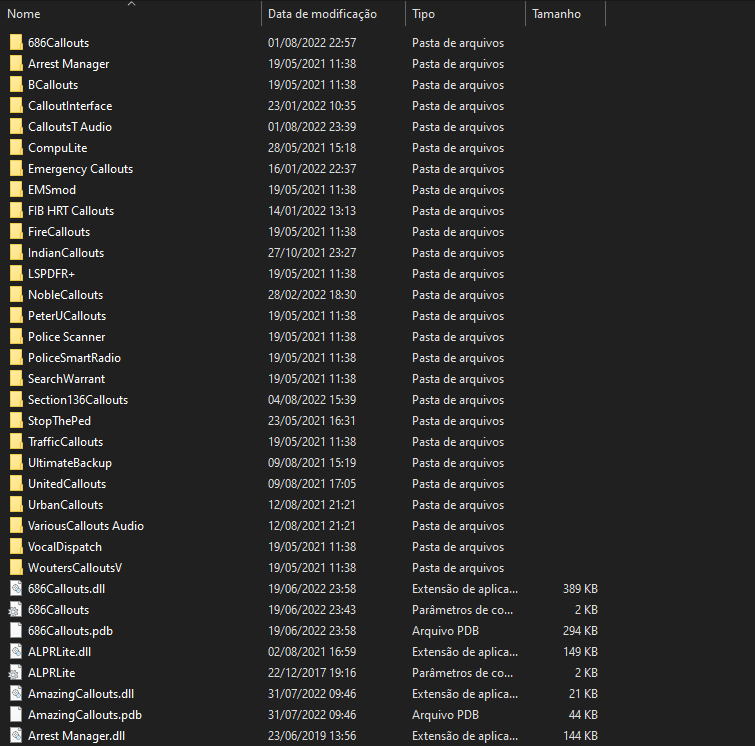Image resolution: width=755 pixels, height=746 pixels.
Task: Click the 389 KB size value
Action: tap(580, 589)
